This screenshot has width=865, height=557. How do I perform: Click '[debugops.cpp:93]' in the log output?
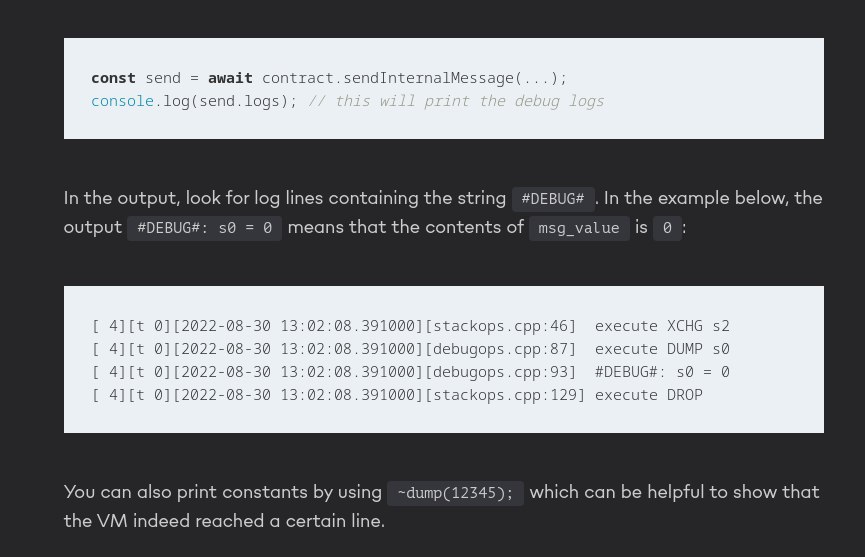coord(500,372)
